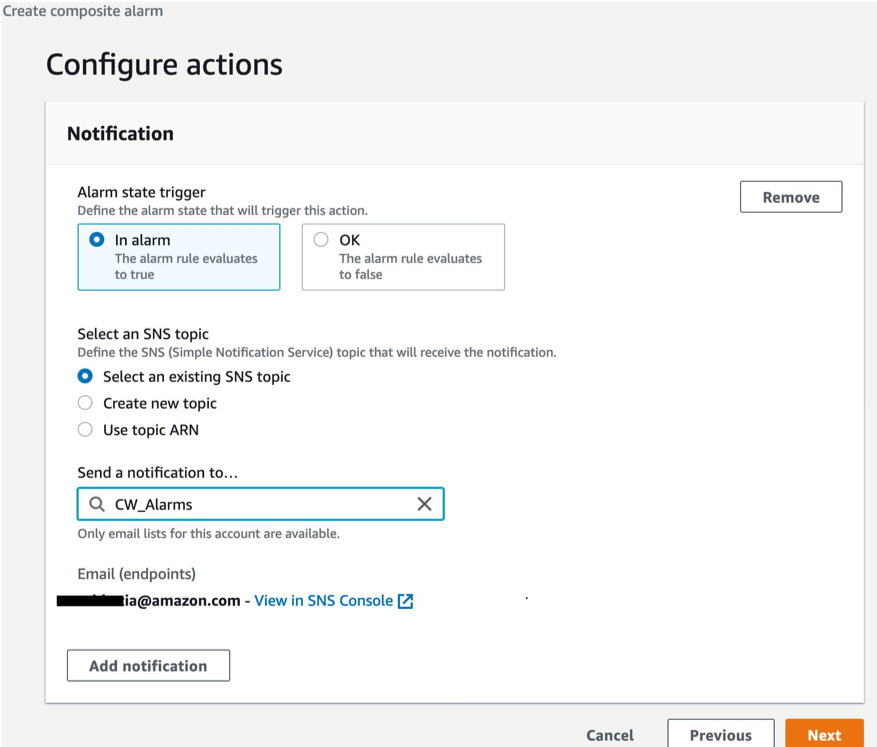
Task: Remove this notification action
Action: (x=790, y=196)
